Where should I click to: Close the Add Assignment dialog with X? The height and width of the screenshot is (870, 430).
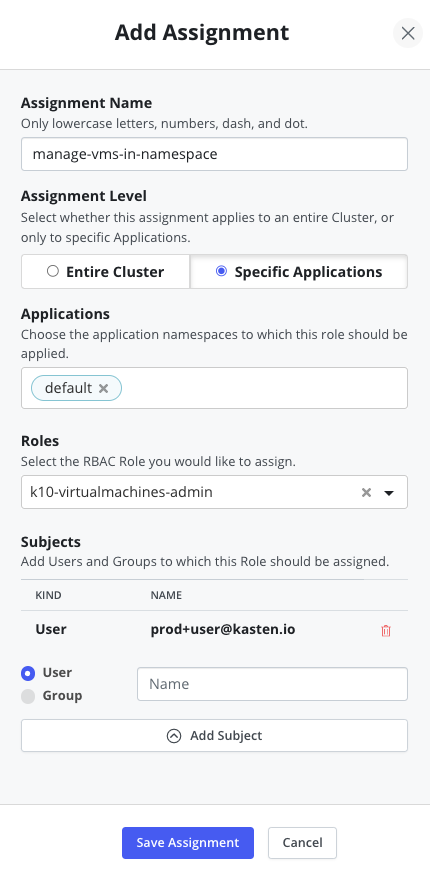[408, 33]
